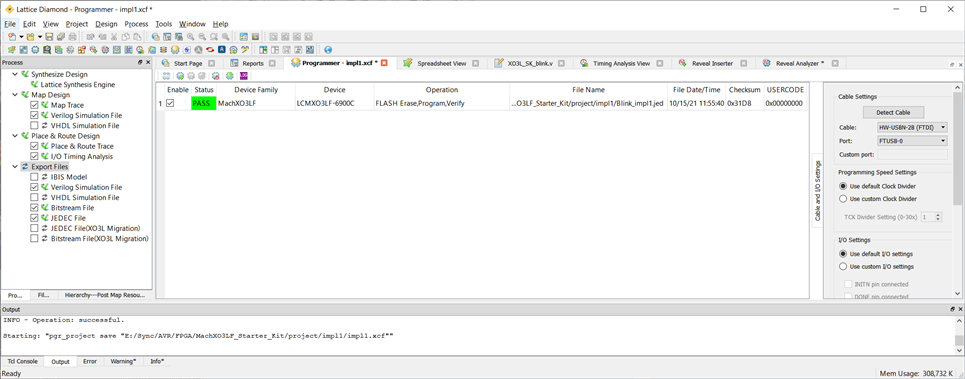Click the blue 'A' simulator icon in toolbar
Image resolution: width=965 pixels, height=379 pixels.
pos(222,50)
